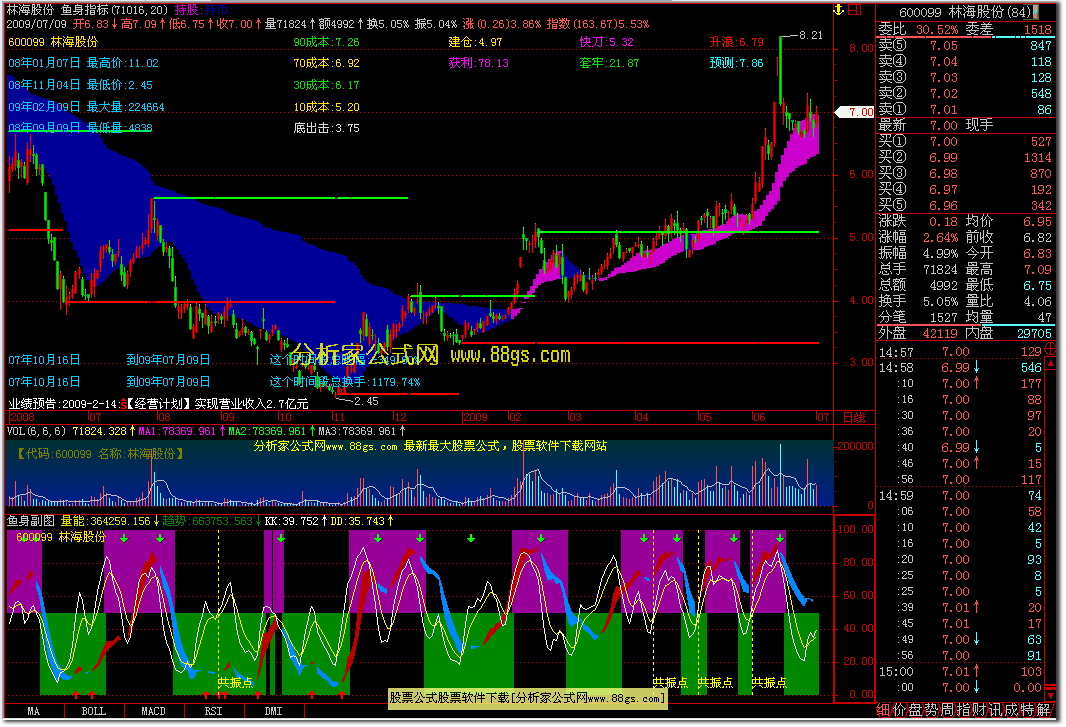Select the 卖② 7.02 ask row
Image resolution: width=1066 pixels, height=727 pixels.
click(965, 93)
